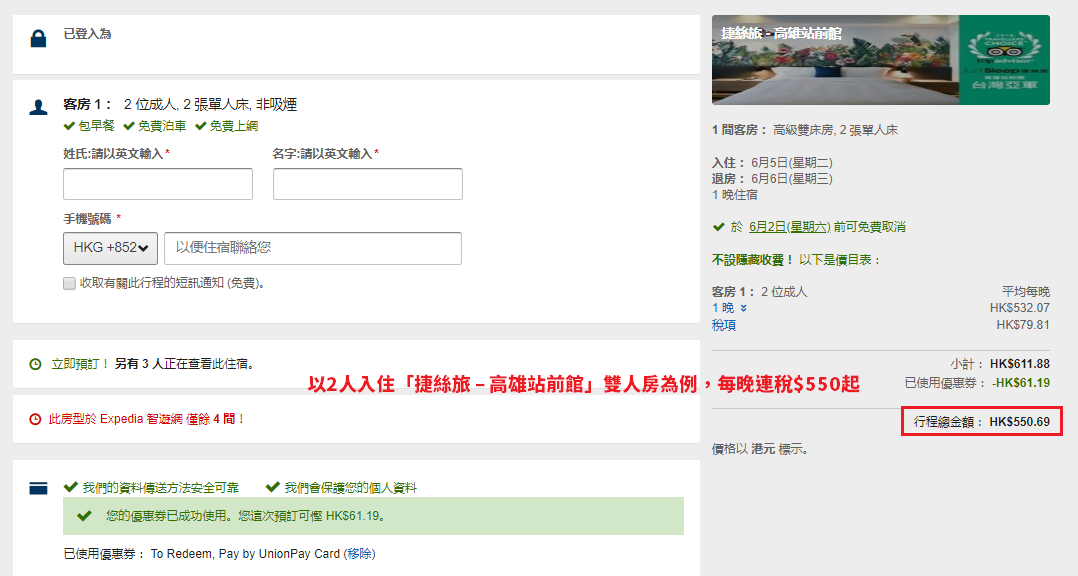This screenshot has width=1078, height=576.
Task: Click the guest person icon beside 客房 1
Action: click(x=38, y=107)
